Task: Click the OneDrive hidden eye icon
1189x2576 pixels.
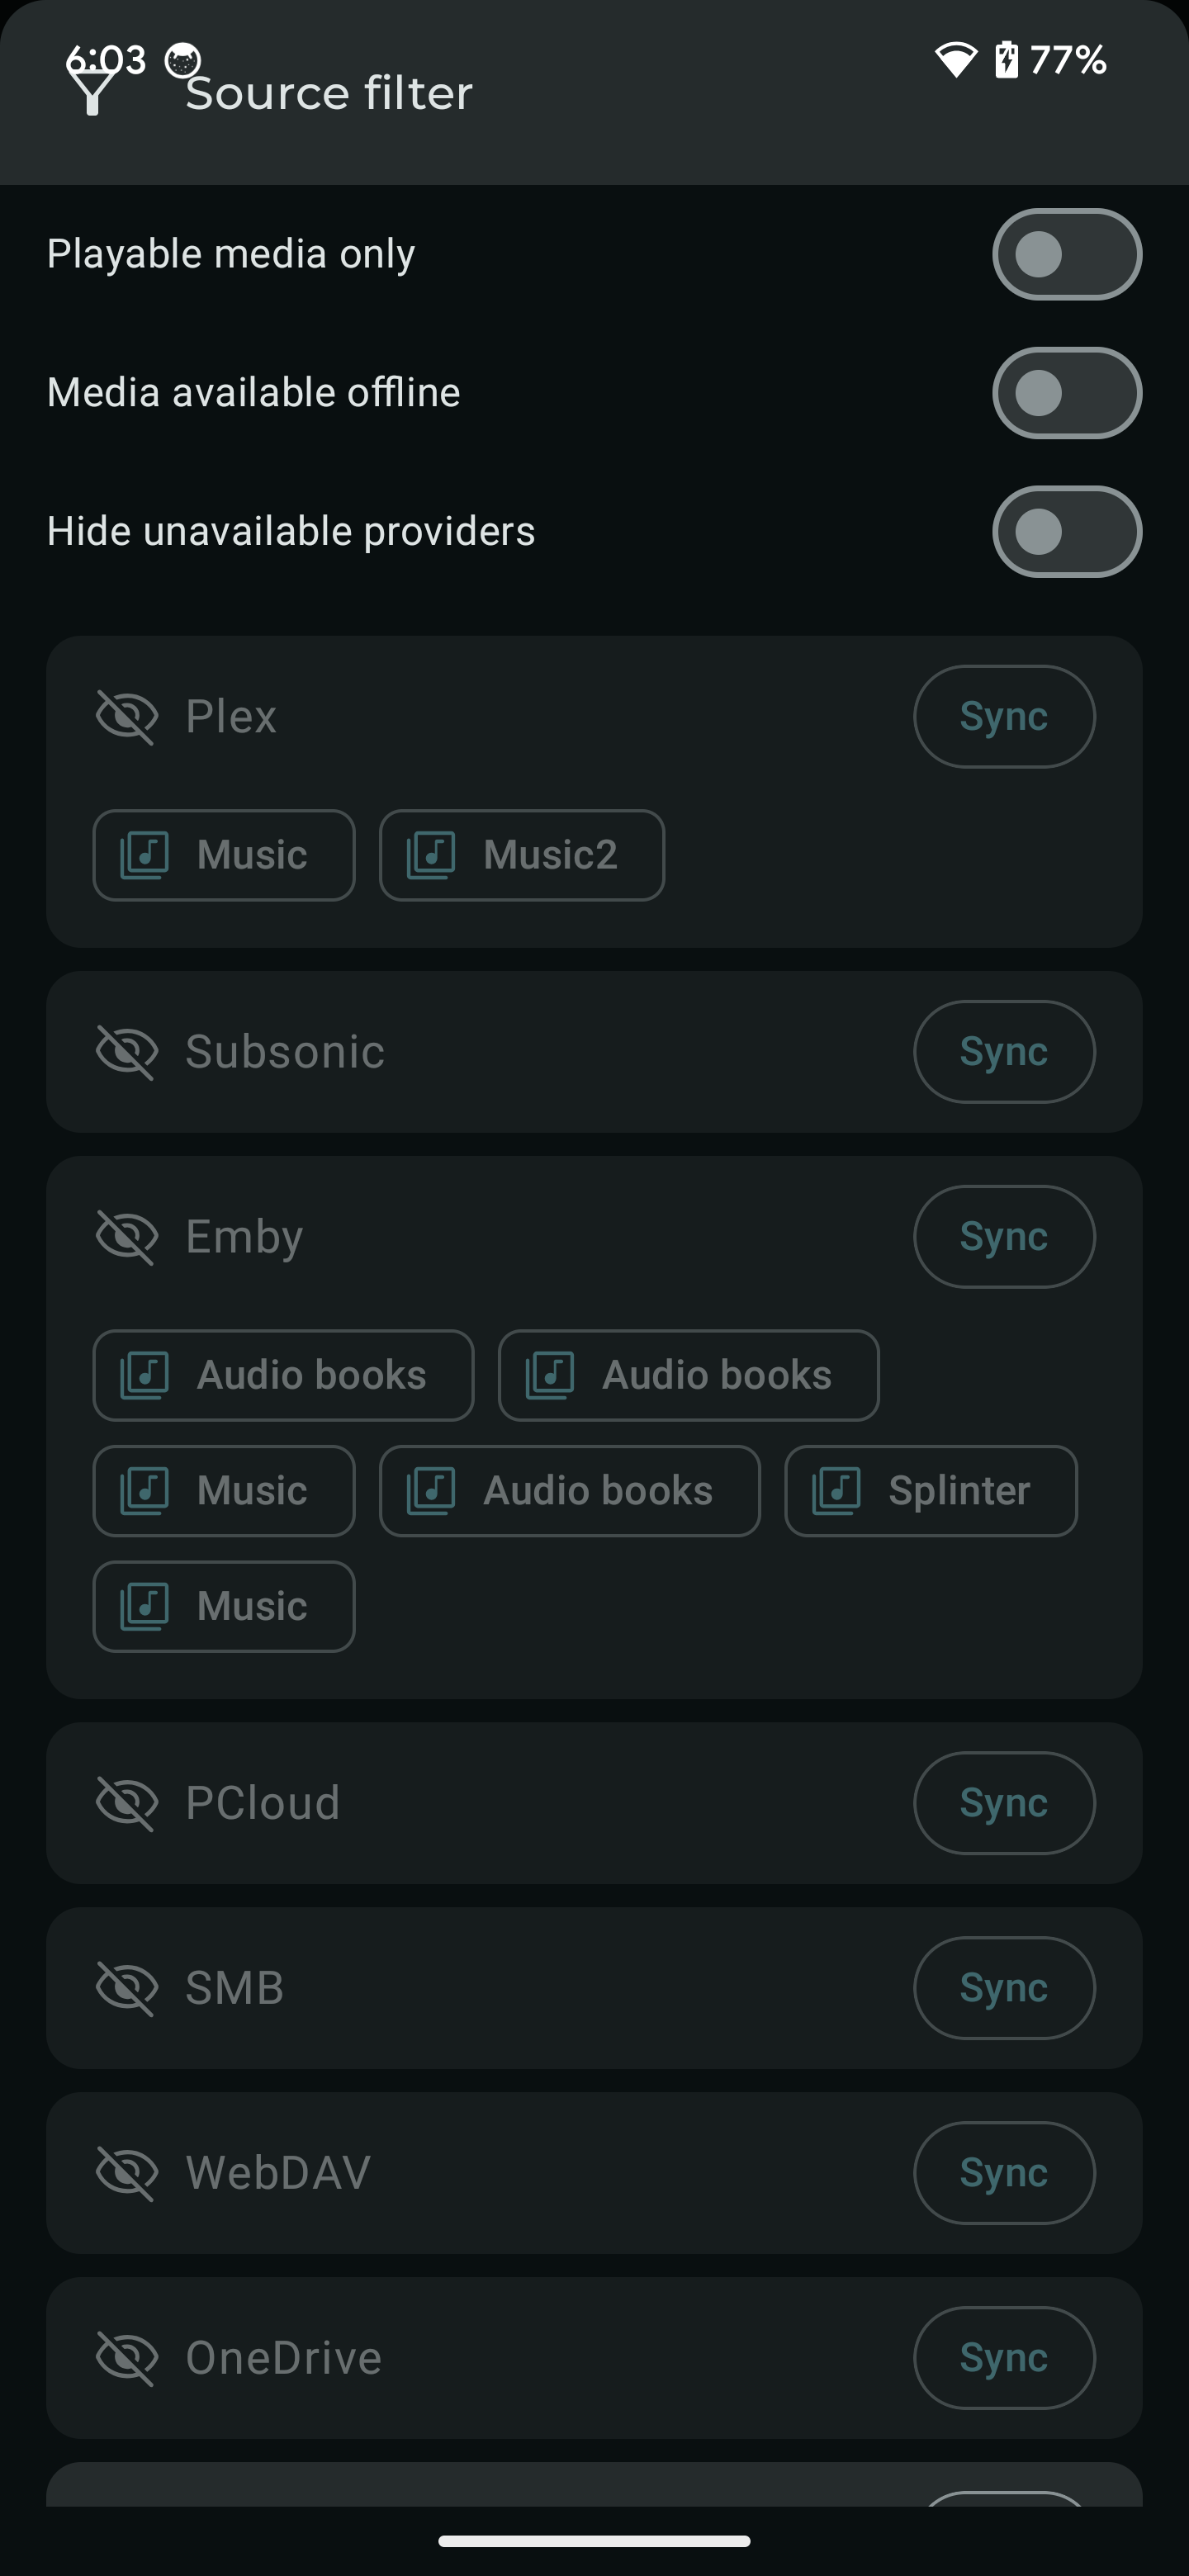Action: (x=127, y=2358)
